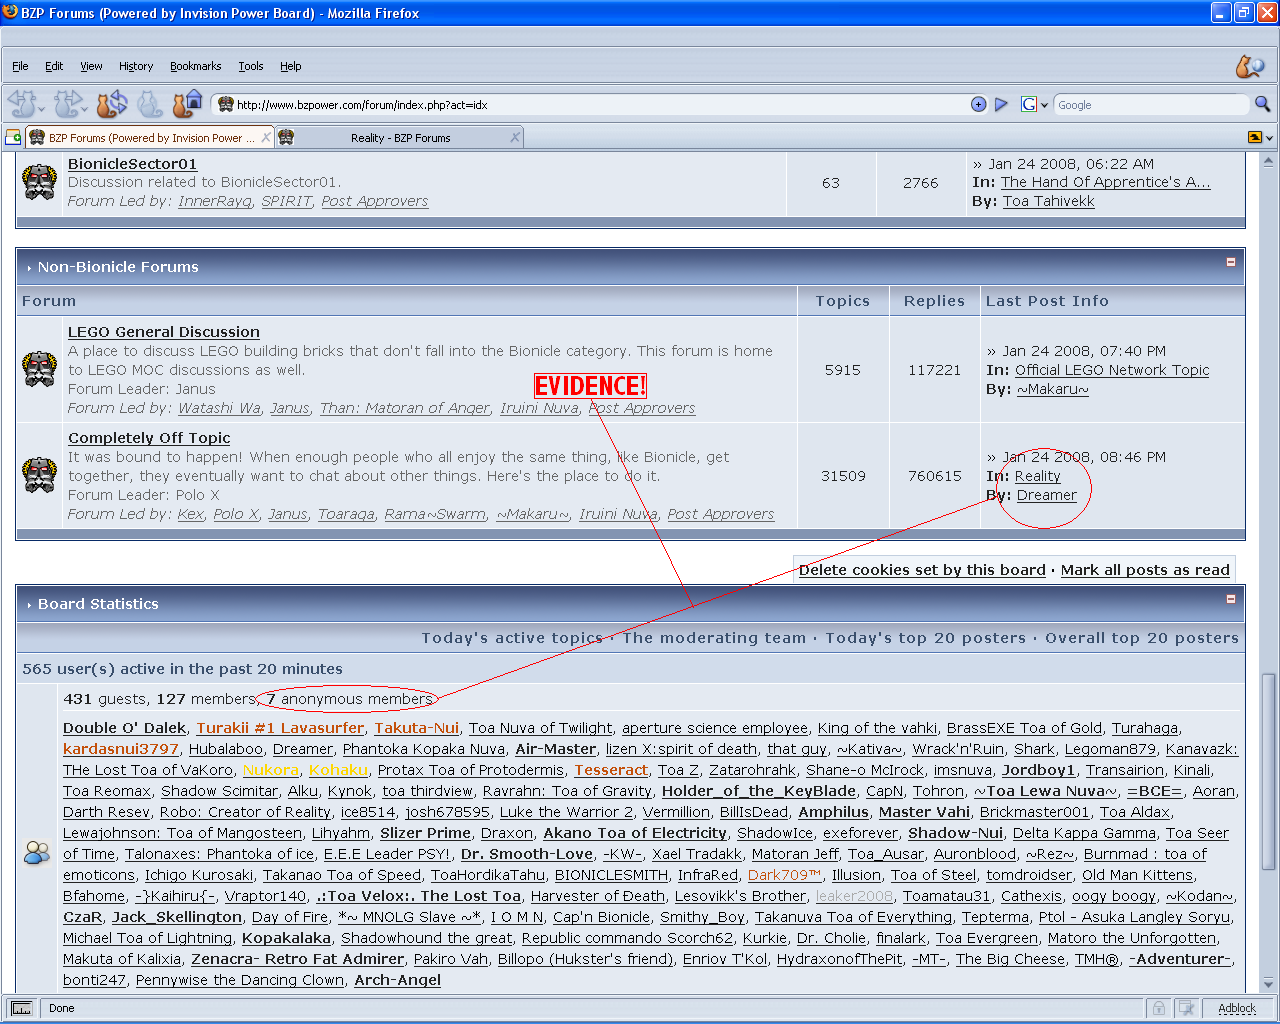
Task: Open ~Makaru~ profile in Last Post Info
Action: pyautogui.click(x=1053, y=389)
